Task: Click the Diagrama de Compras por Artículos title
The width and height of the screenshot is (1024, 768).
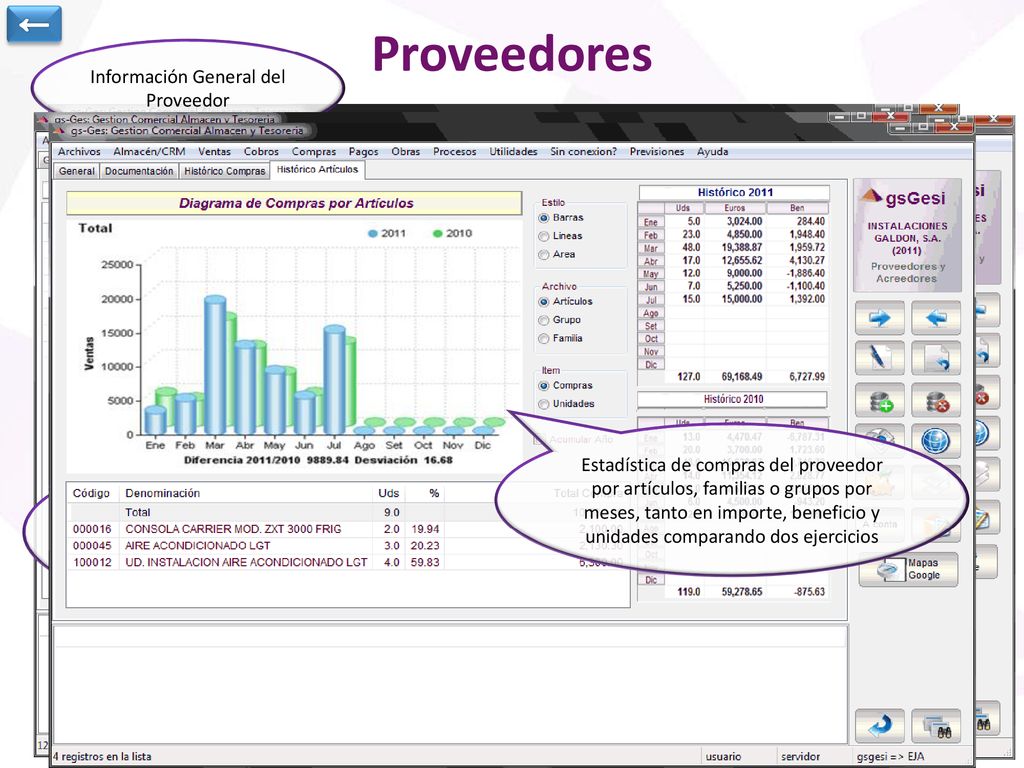Action: tap(296, 203)
